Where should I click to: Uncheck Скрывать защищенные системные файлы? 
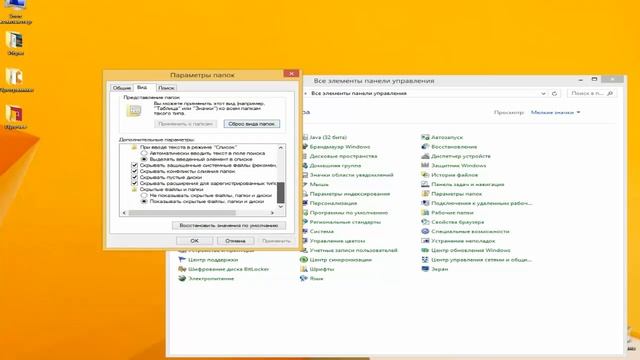(x=135, y=165)
